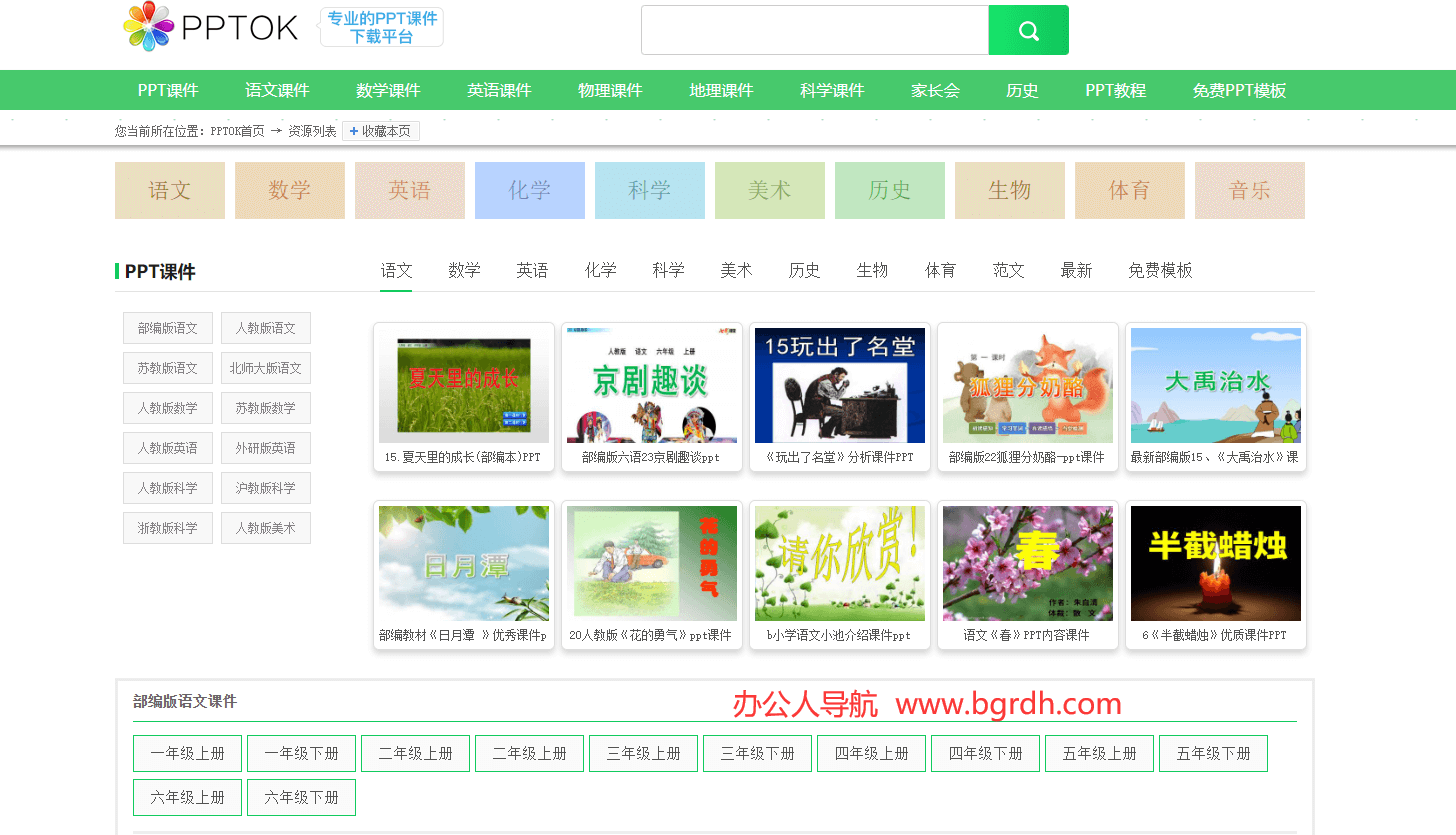Select the light-blue 科学 subject tile

click(x=650, y=190)
